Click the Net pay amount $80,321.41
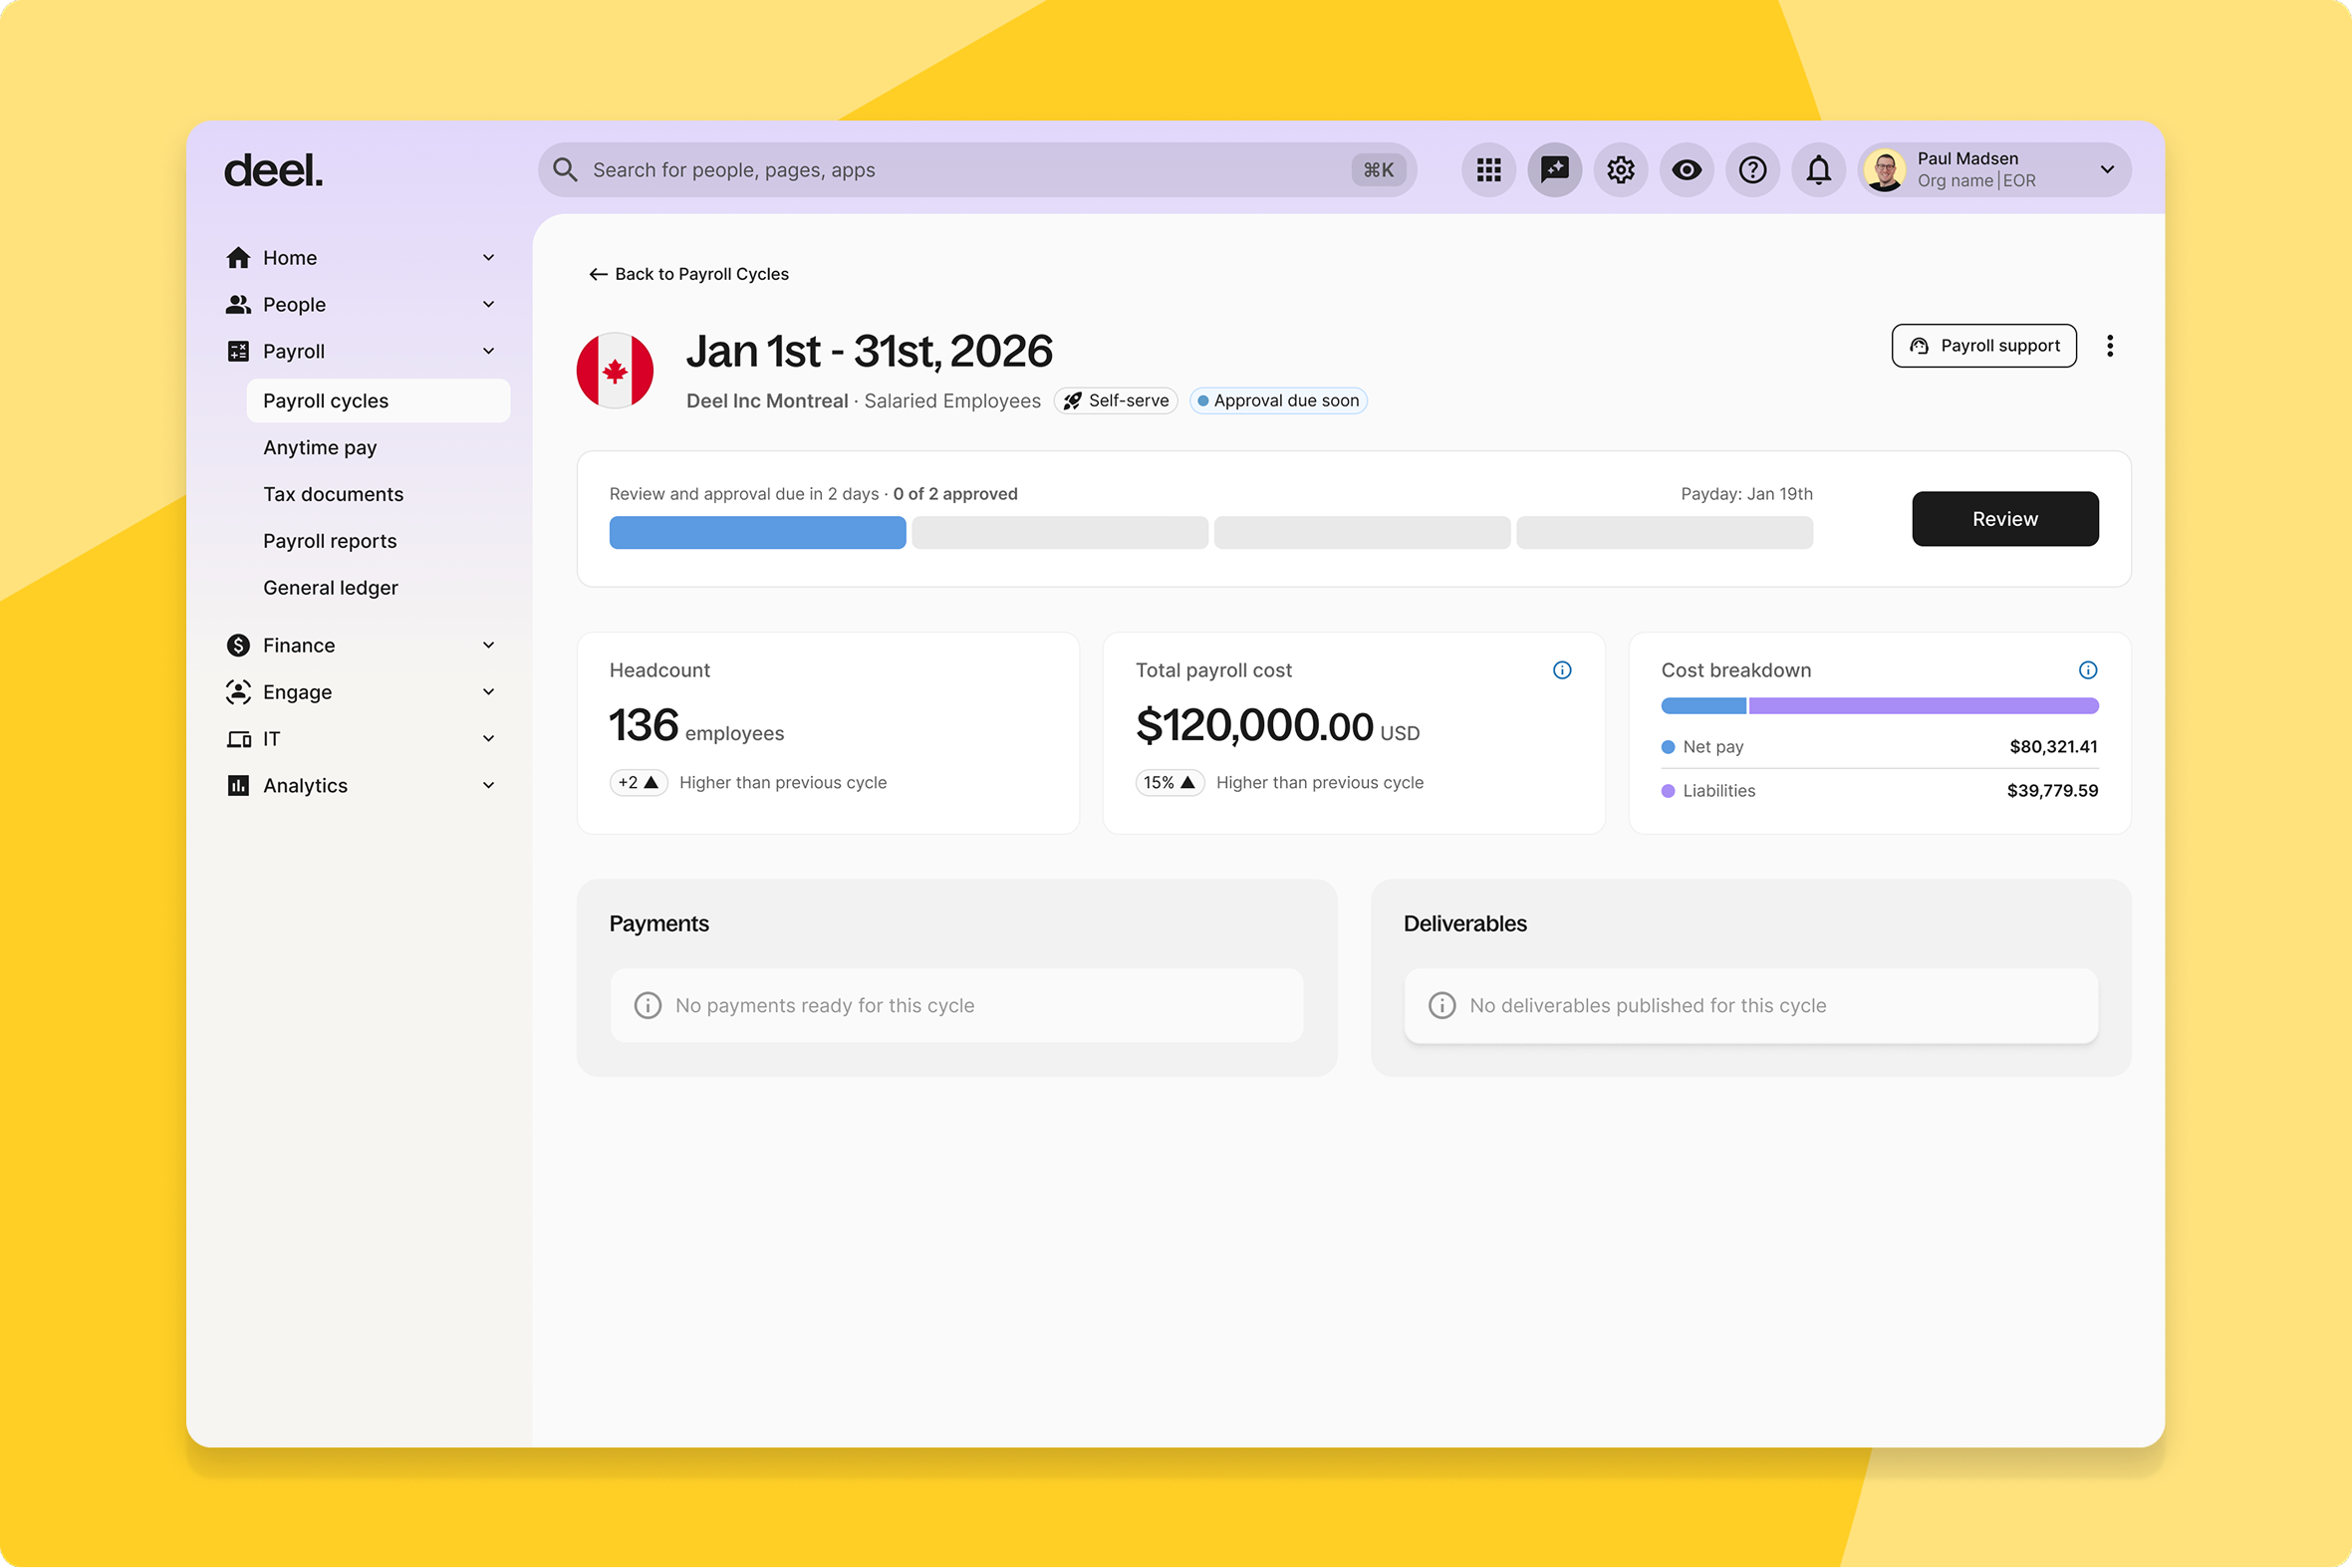The image size is (2352, 1568). (x=2054, y=747)
